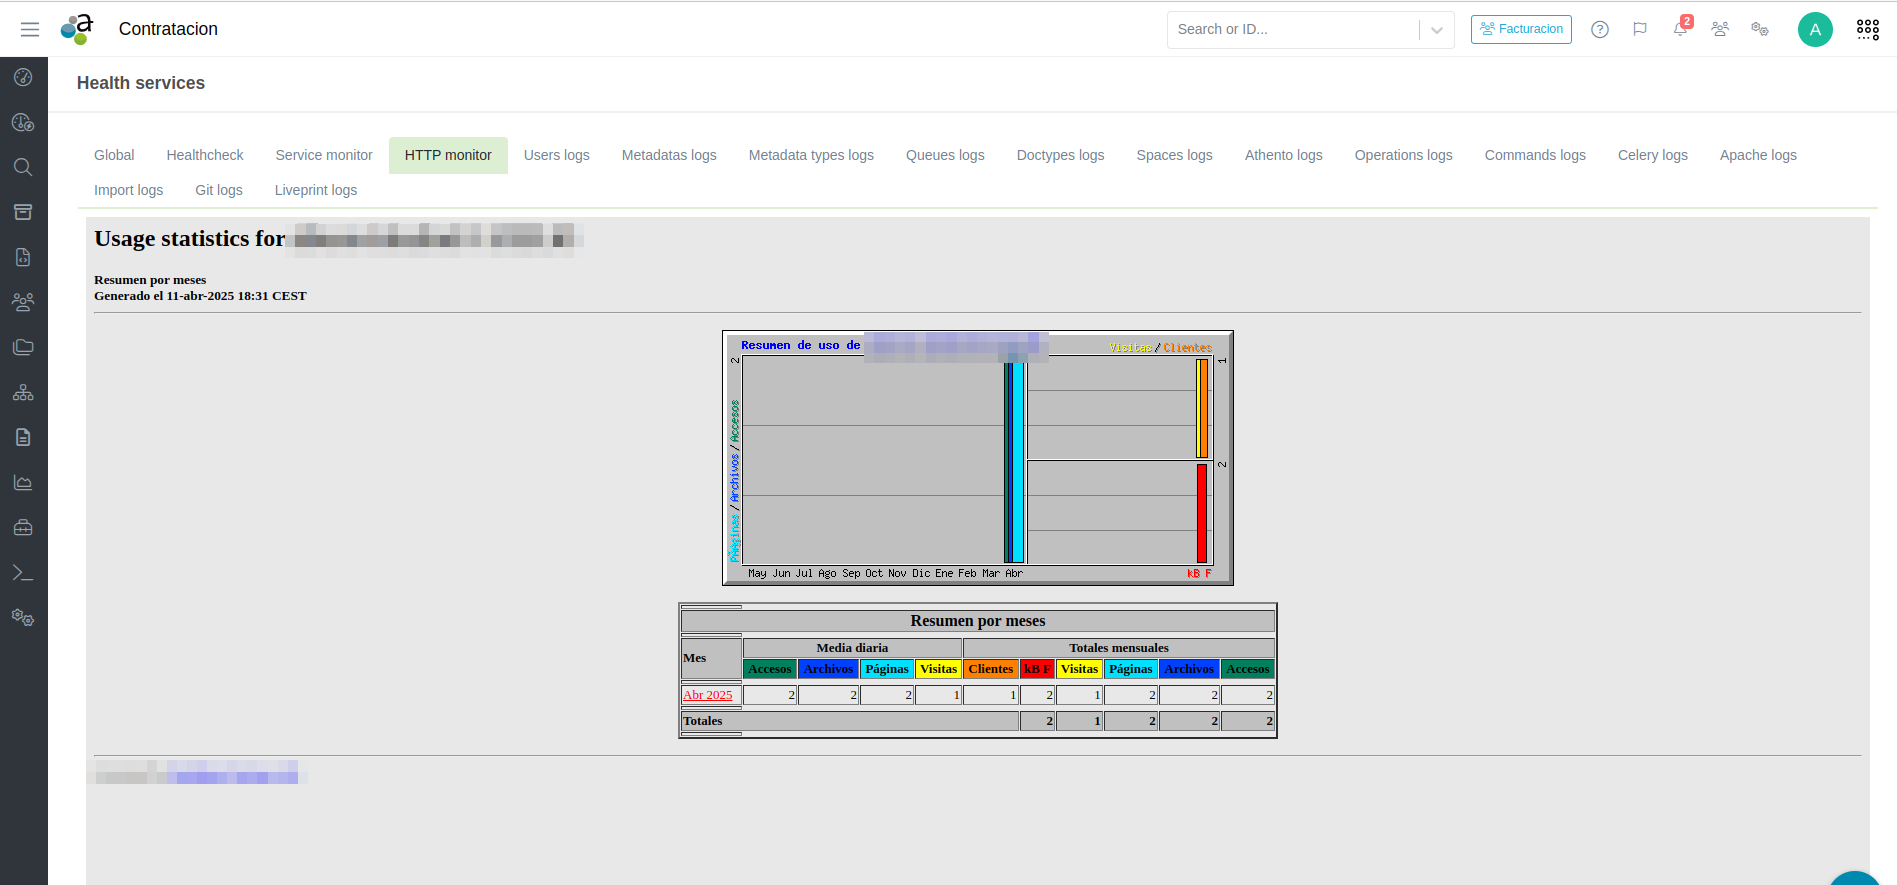The height and width of the screenshot is (885, 1897).
Task: Open the Abr 2025 monthly report link
Action: (707, 695)
